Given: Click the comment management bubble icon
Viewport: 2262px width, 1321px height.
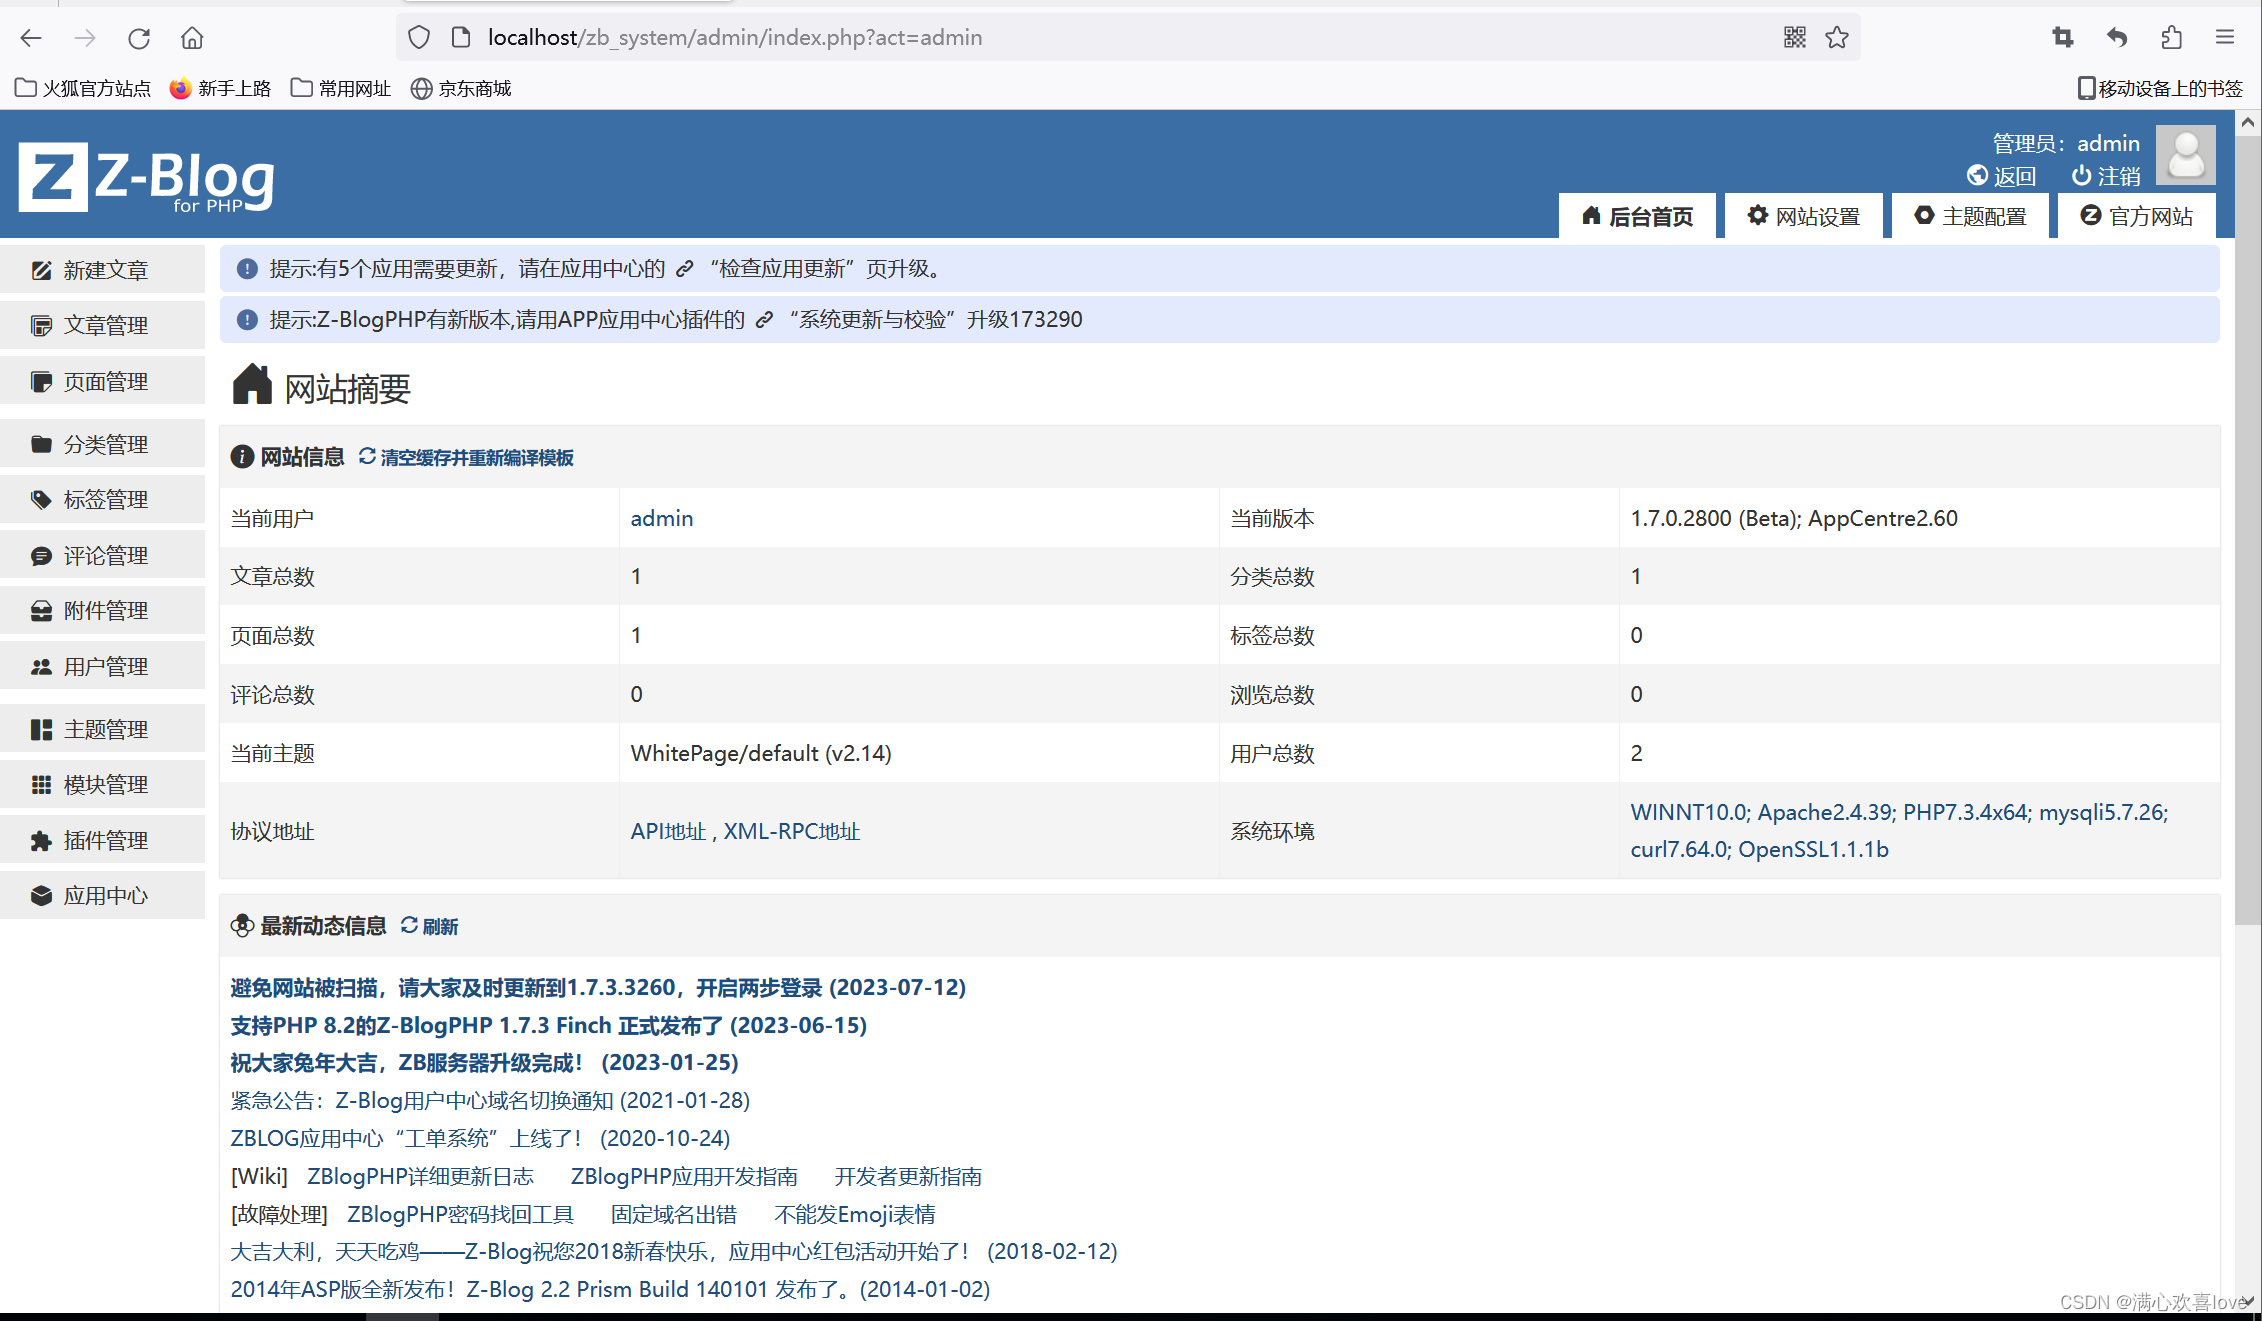Looking at the screenshot, I should 41,556.
